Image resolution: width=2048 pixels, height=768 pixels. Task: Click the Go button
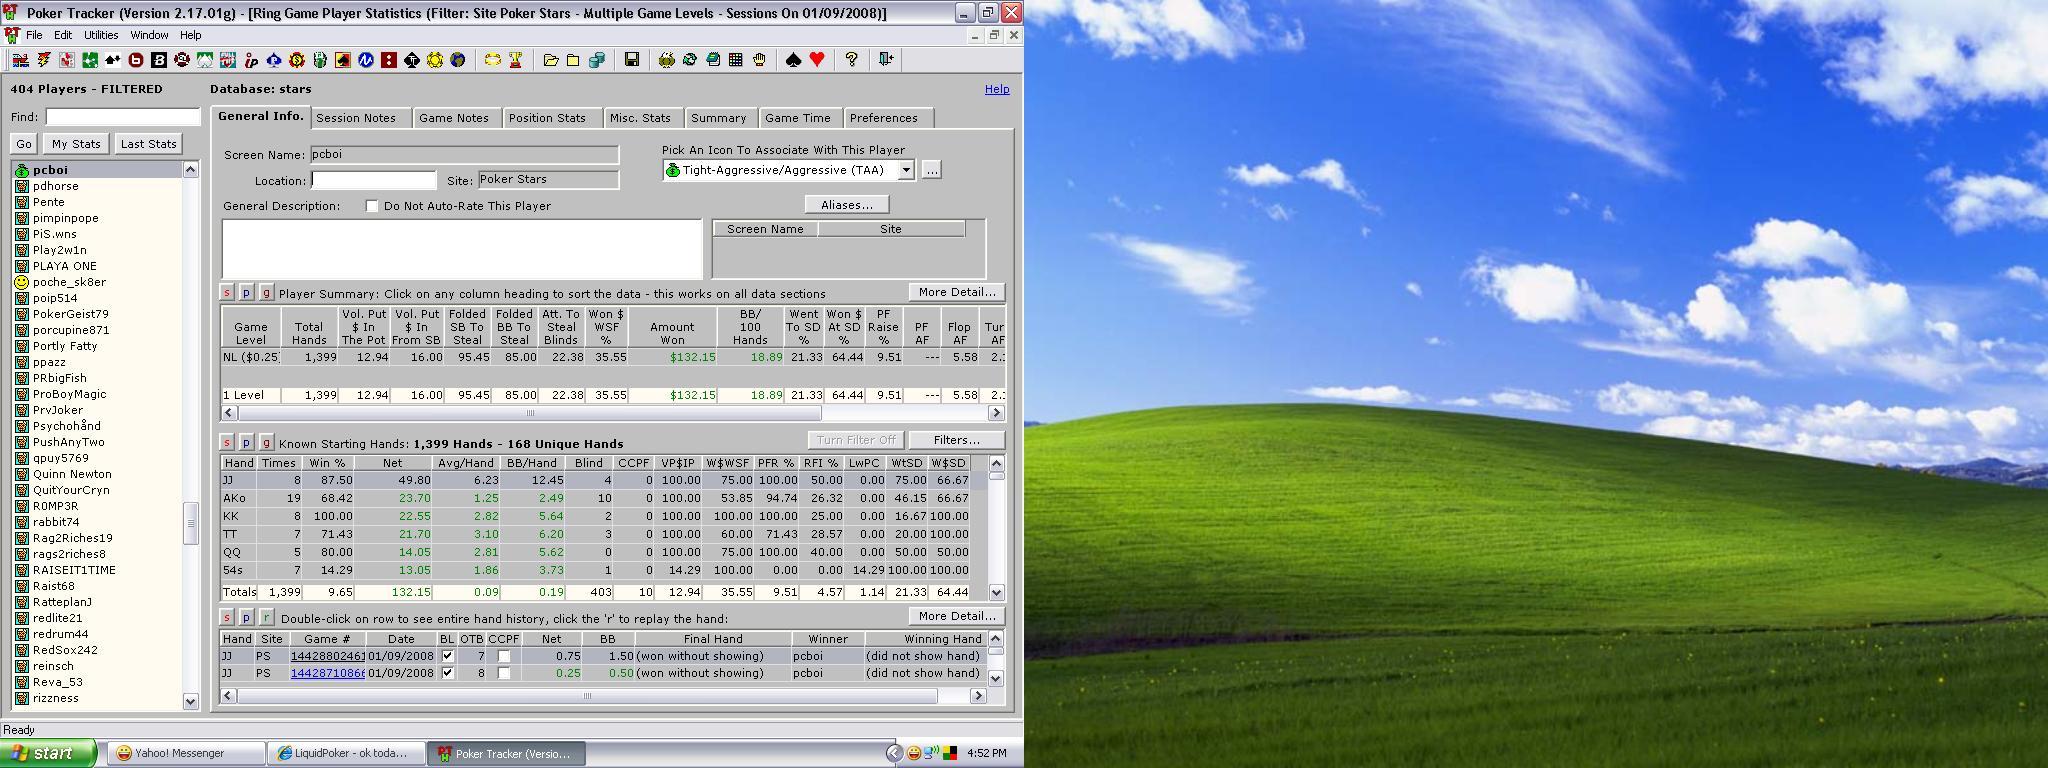coord(24,144)
